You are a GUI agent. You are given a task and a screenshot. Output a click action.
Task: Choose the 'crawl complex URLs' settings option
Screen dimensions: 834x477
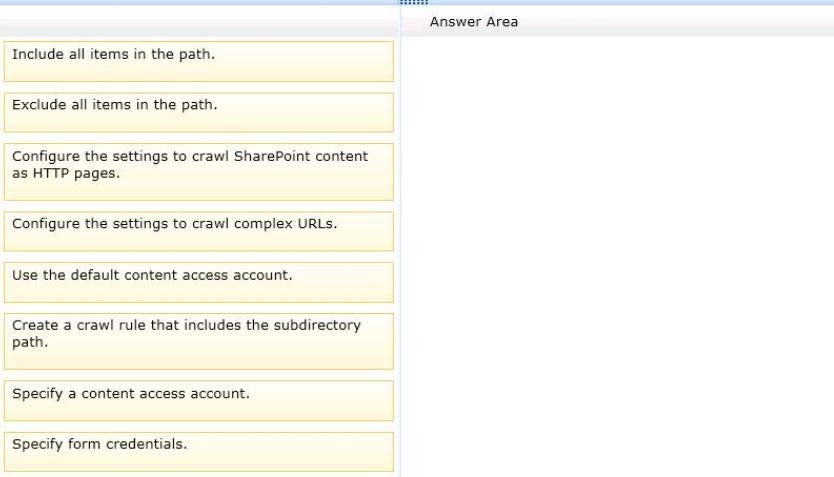[x=198, y=231]
